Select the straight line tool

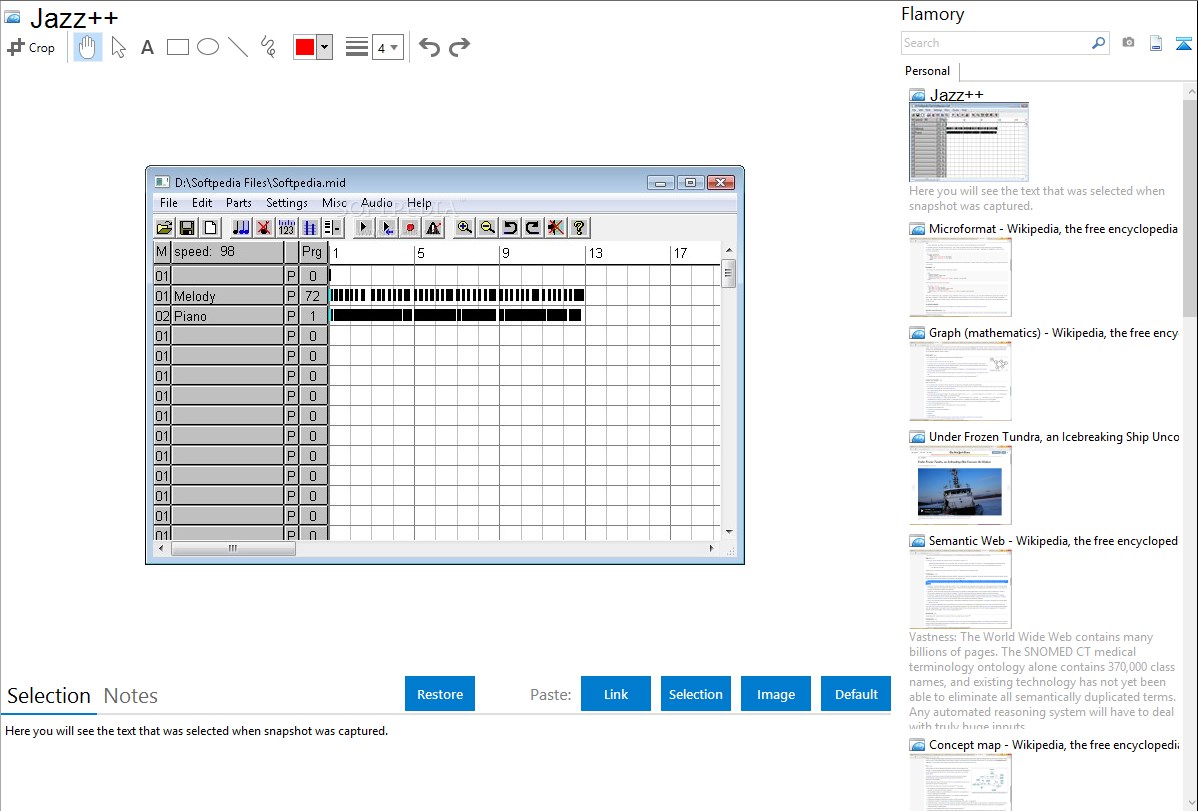(x=238, y=47)
